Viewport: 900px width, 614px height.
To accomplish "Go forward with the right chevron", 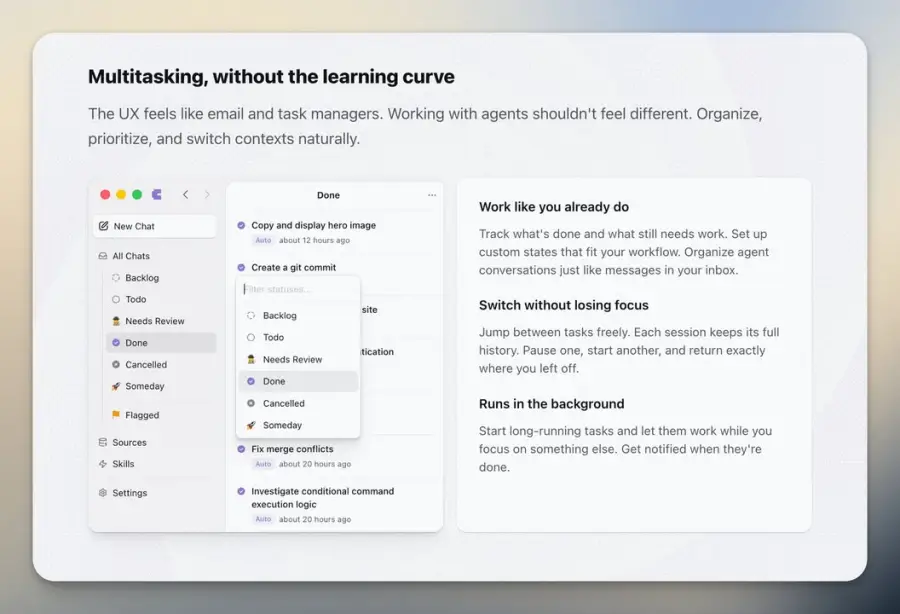I will [207, 195].
